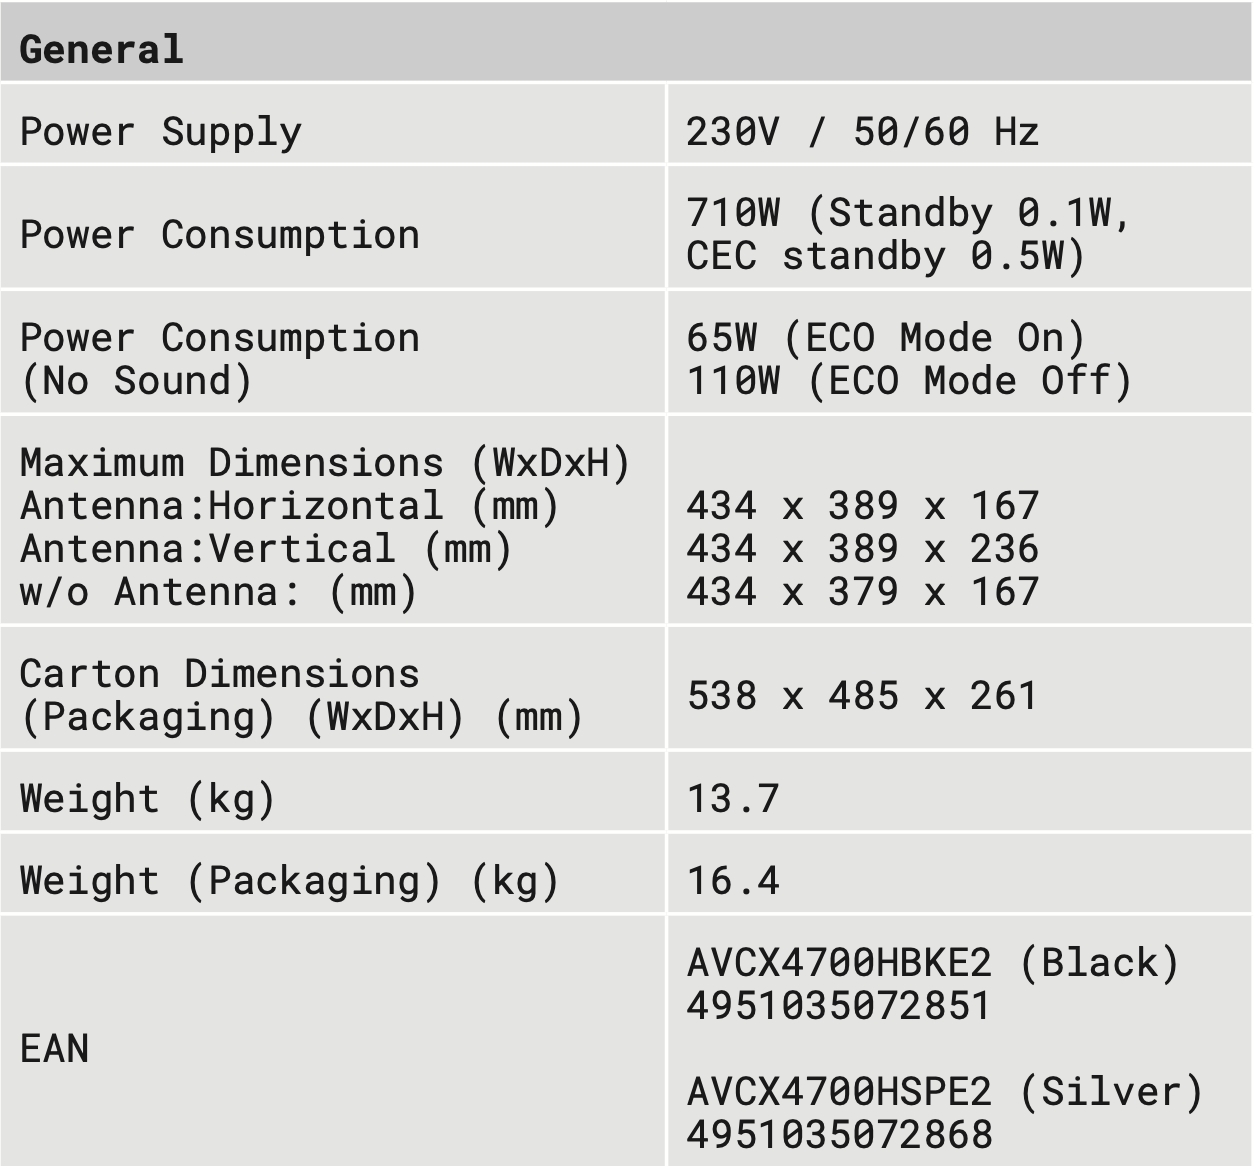This screenshot has height=1166, width=1254.
Task: Click the 65W ECO Mode On text
Action: (885, 338)
